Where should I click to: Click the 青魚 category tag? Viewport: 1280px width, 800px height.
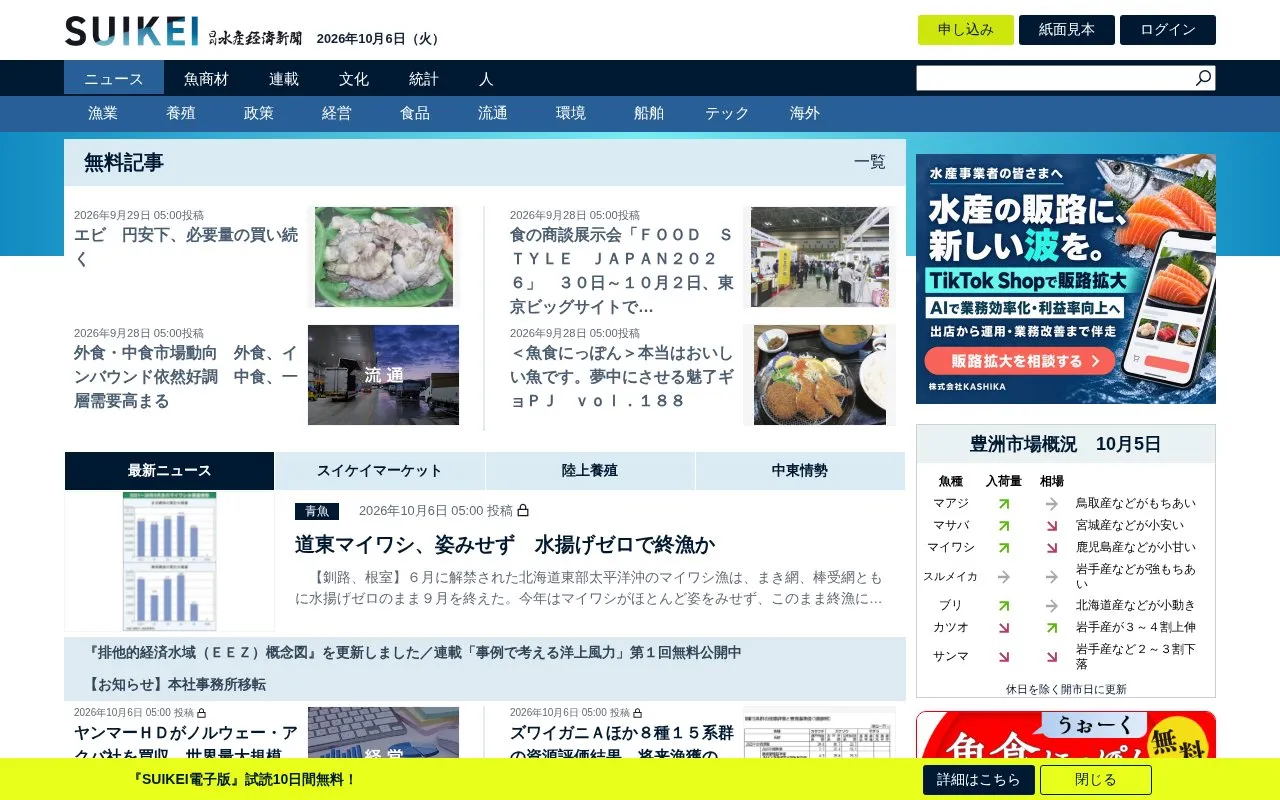click(317, 511)
